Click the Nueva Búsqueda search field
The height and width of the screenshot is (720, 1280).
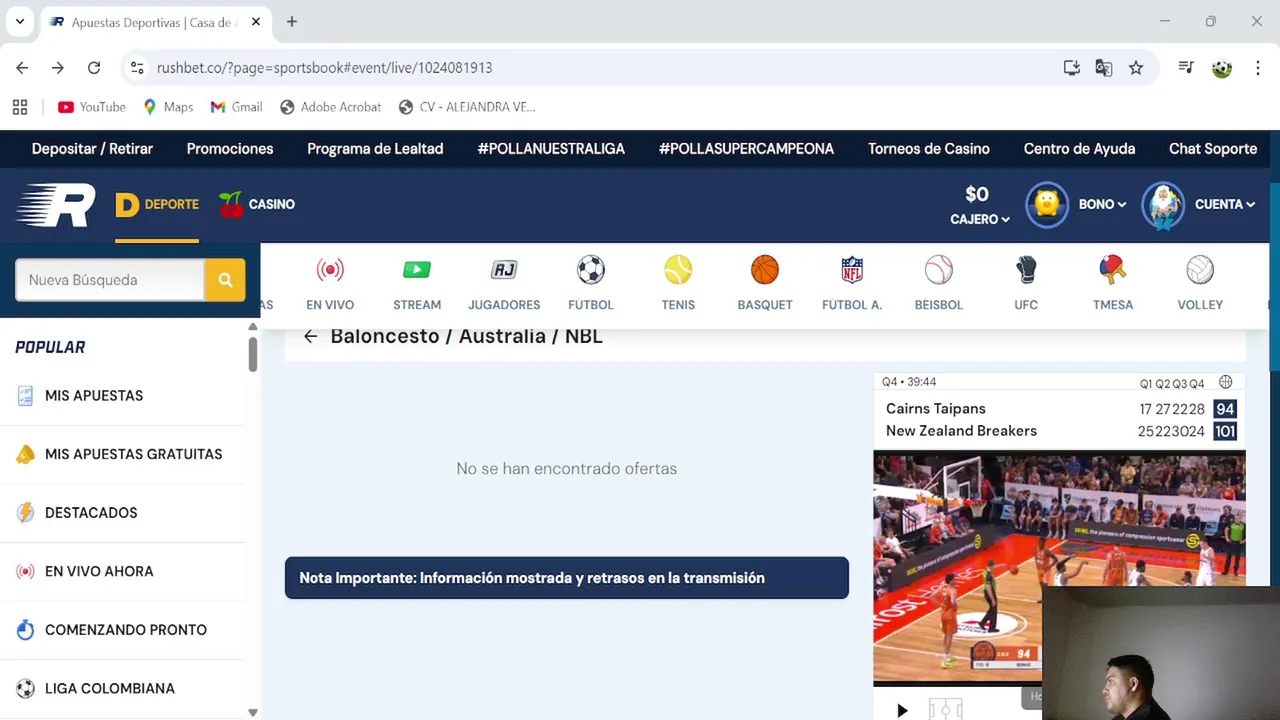point(110,280)
